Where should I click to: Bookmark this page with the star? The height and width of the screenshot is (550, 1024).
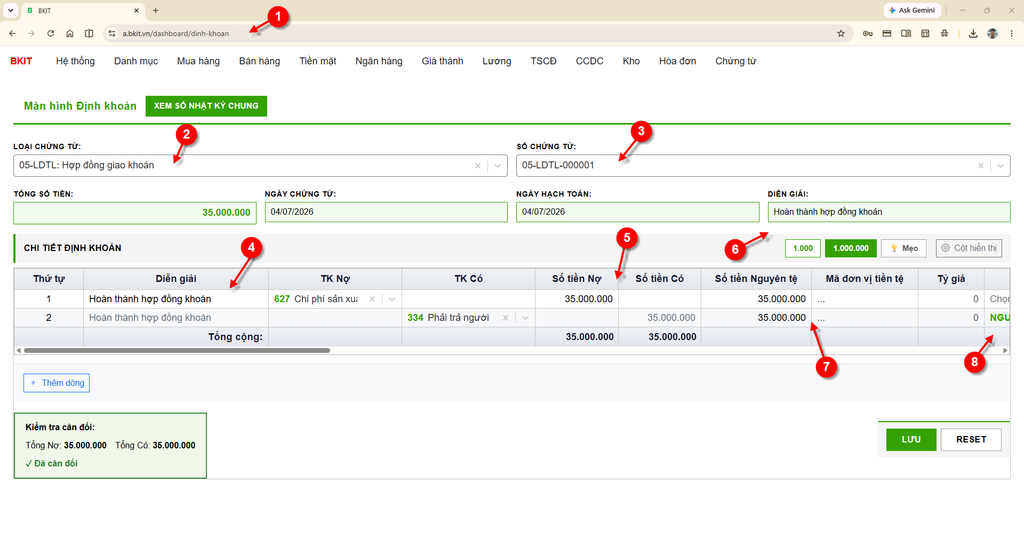841,33
